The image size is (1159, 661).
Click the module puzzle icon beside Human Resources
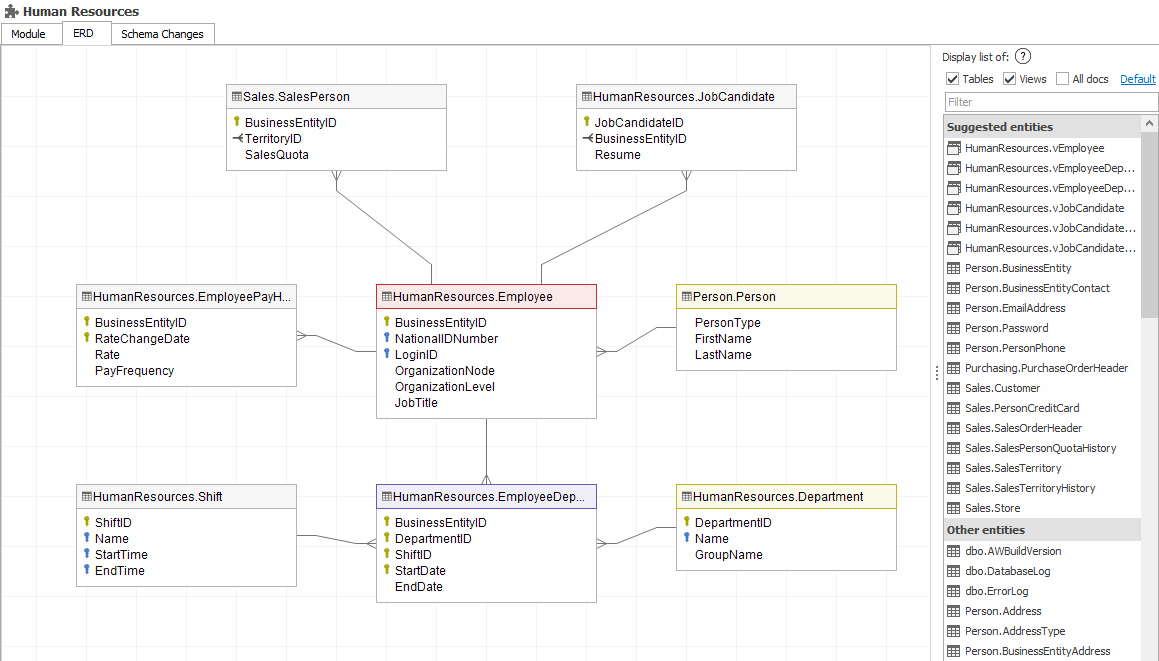[11, 12]
